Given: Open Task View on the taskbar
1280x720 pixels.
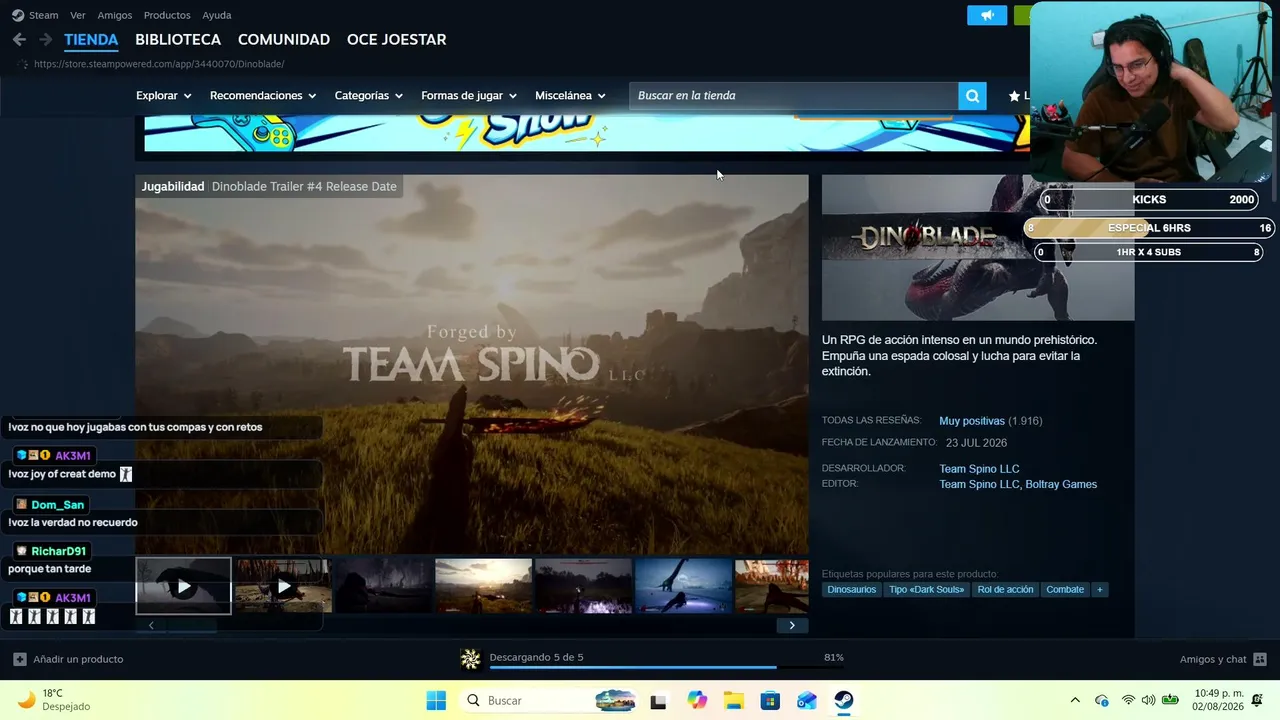Looking at the screenshot, I should (x=658, y=701).
